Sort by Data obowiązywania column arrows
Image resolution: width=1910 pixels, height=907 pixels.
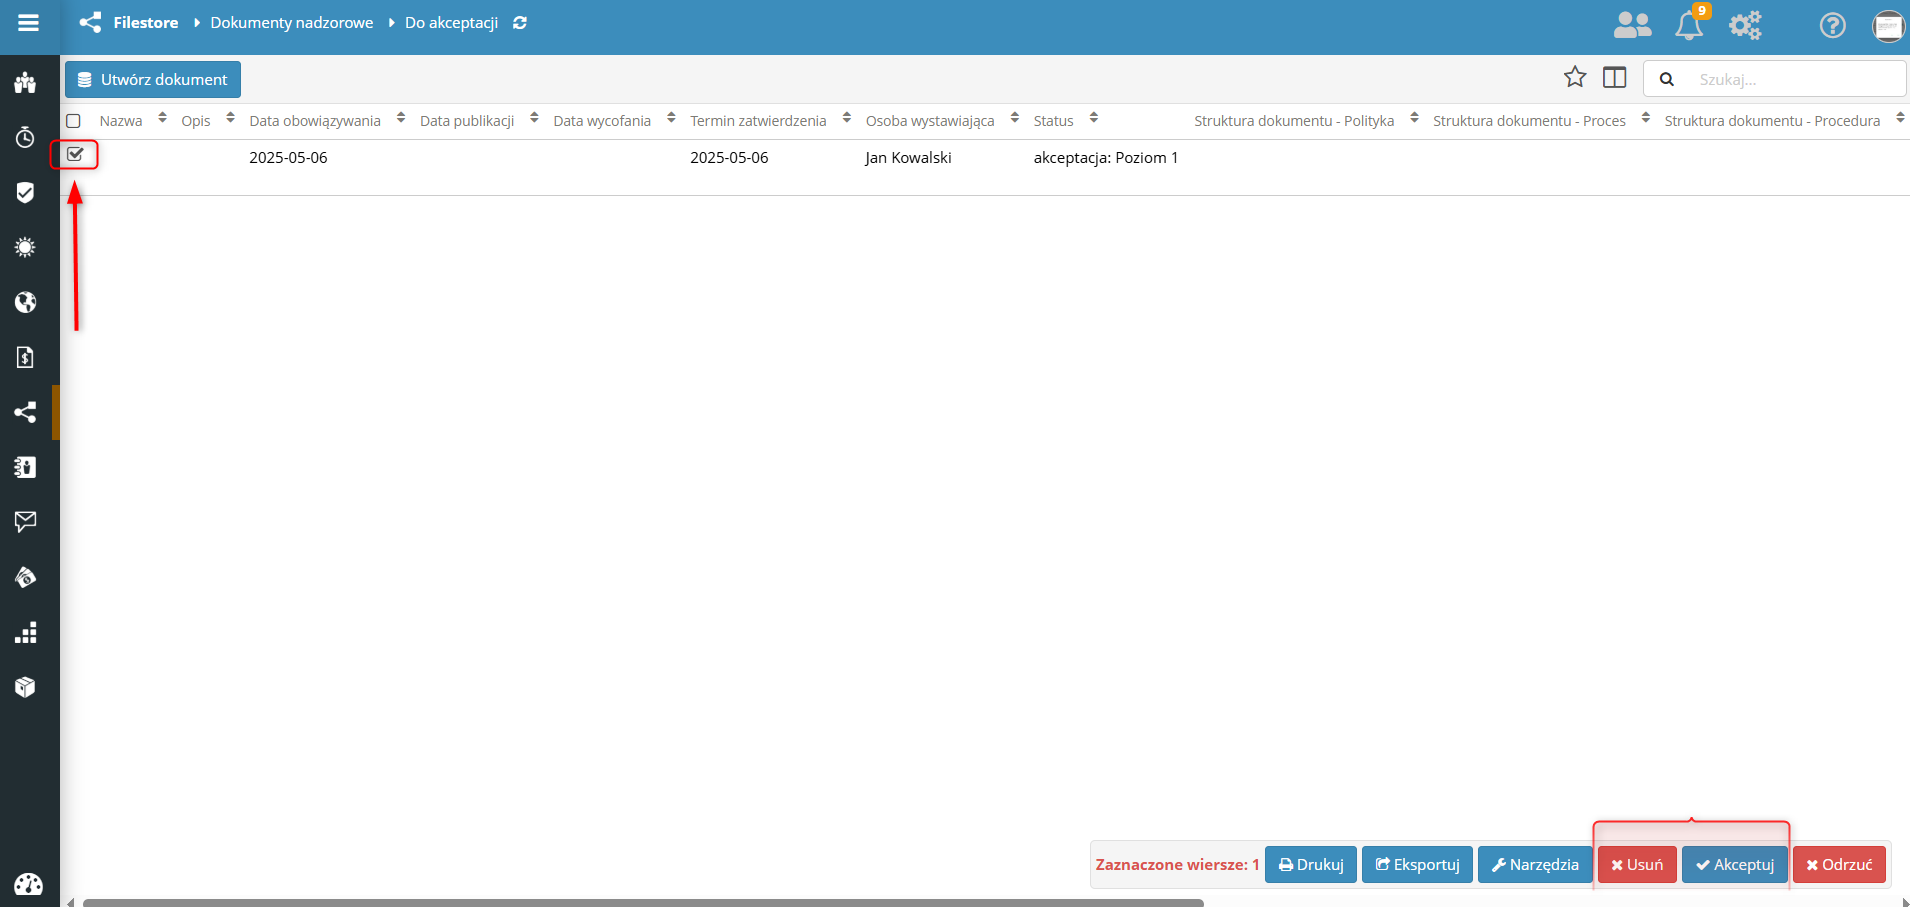(401, 118)
